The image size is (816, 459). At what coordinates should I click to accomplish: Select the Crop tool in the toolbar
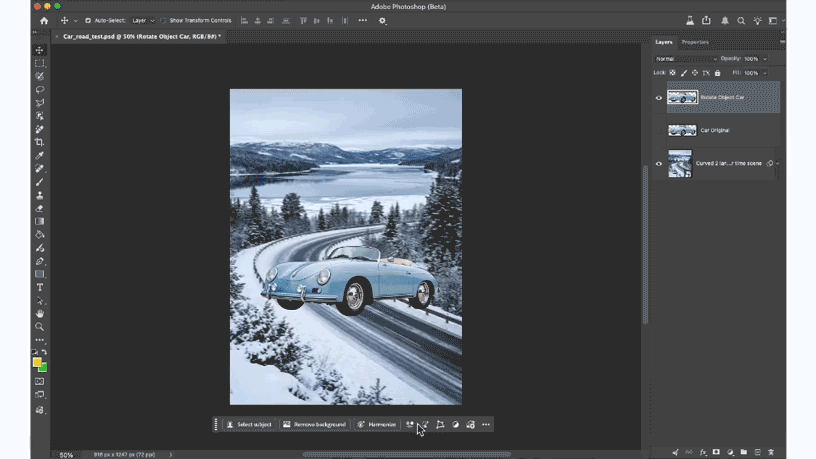point(40,142)
